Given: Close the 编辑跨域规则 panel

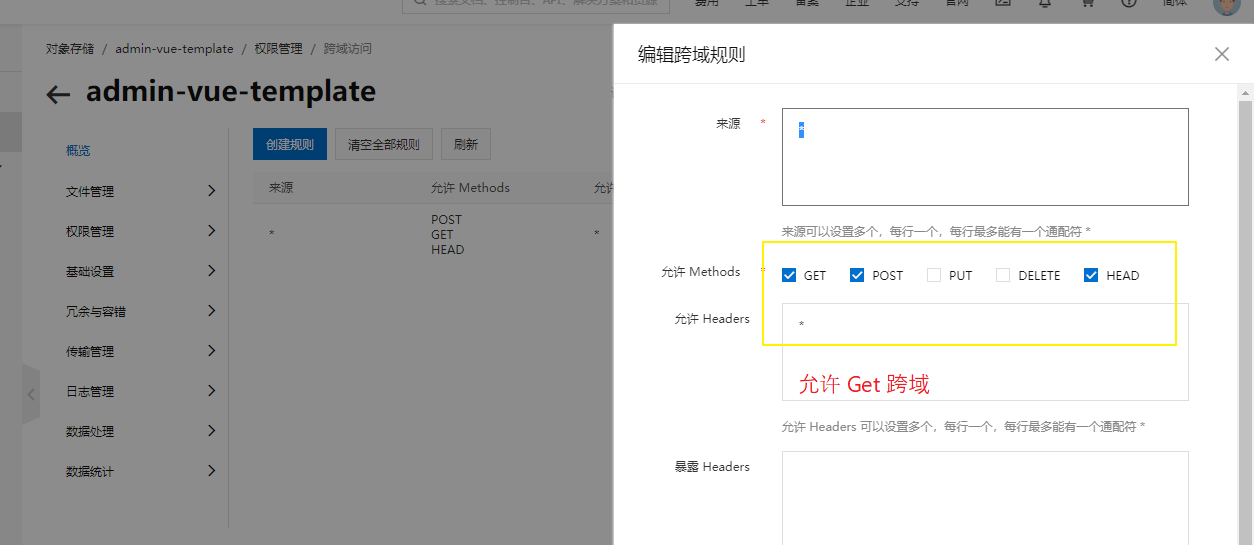Looking at the screenshot, I should tap(1221, 54).
